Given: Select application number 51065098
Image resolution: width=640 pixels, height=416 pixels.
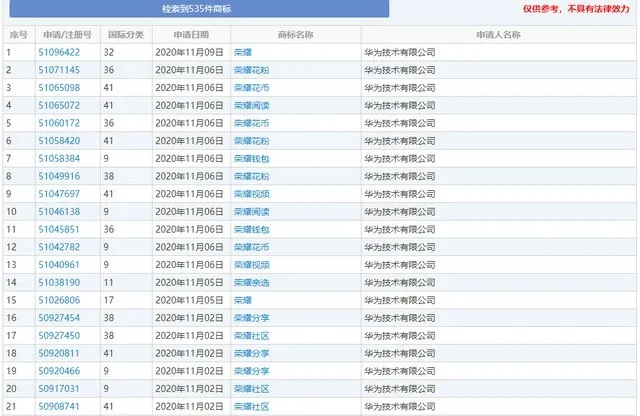Looking at the screenshot, I should (58, 88).
